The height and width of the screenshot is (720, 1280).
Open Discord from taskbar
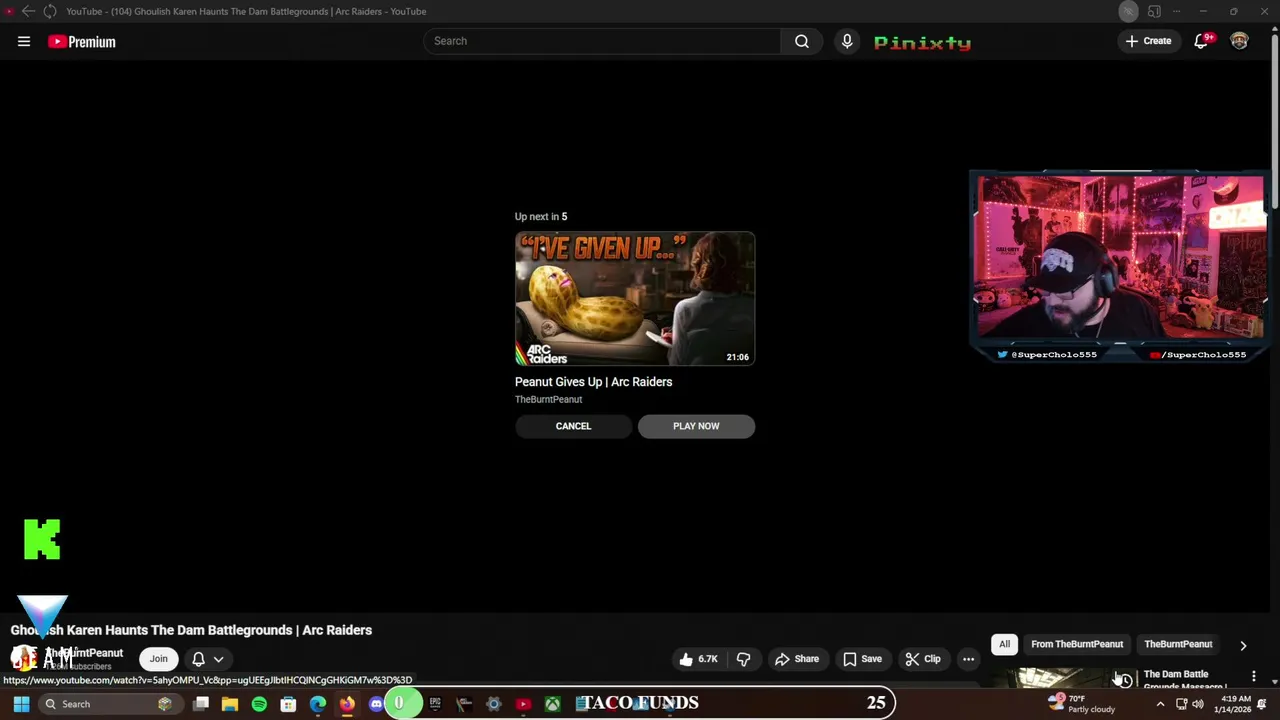tap(376, 704)
